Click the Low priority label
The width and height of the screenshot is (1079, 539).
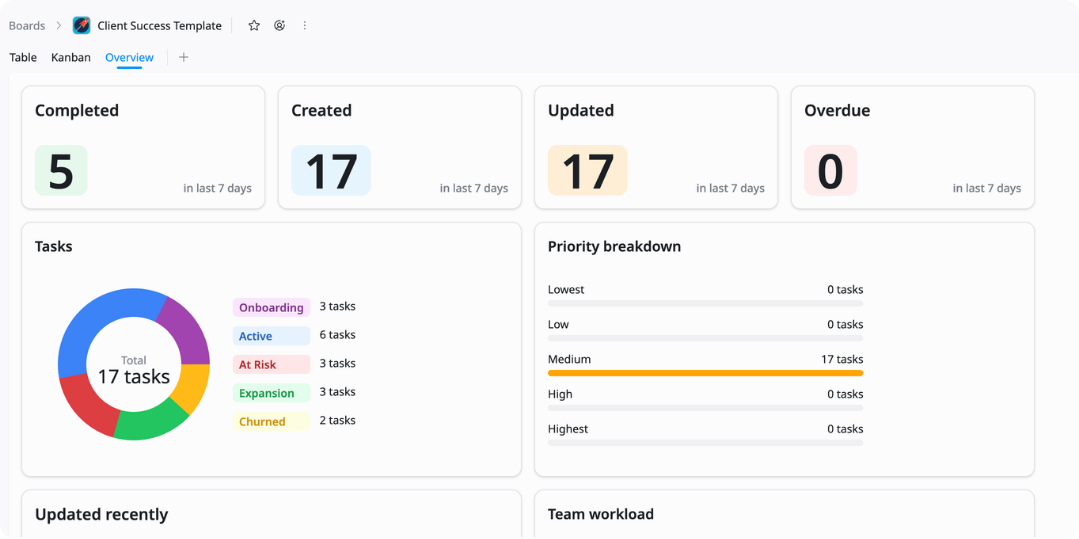(558, 325)
